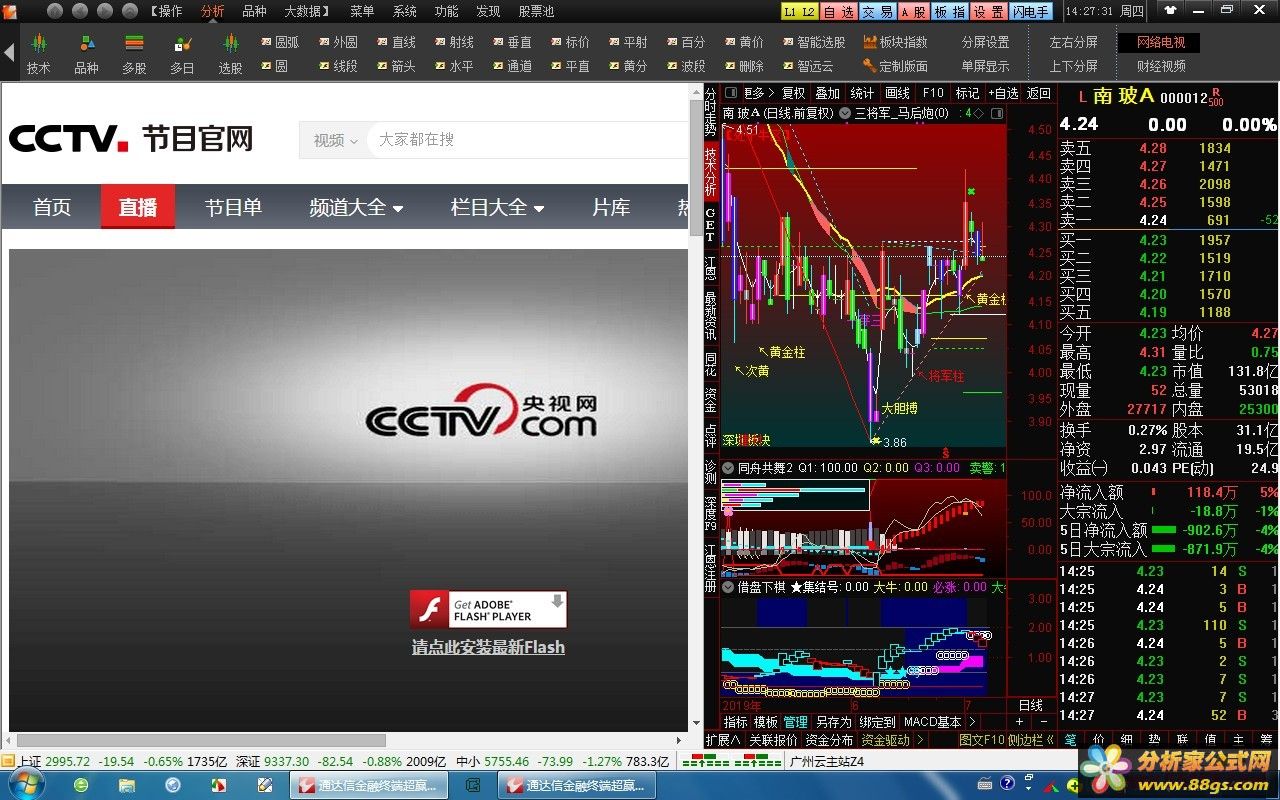
Task: Select the 多股 multi-stock icon
Action: (x=134, y=53)
